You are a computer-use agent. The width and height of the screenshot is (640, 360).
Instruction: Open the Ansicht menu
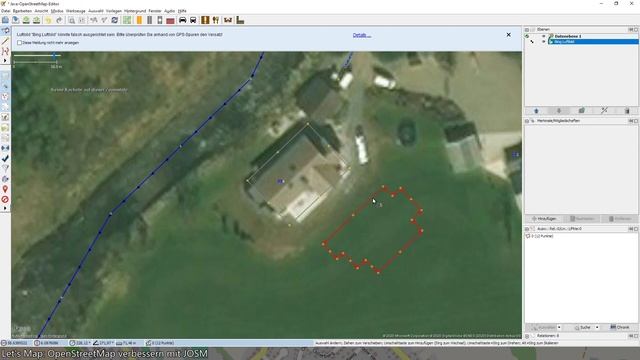coord(41,11)
